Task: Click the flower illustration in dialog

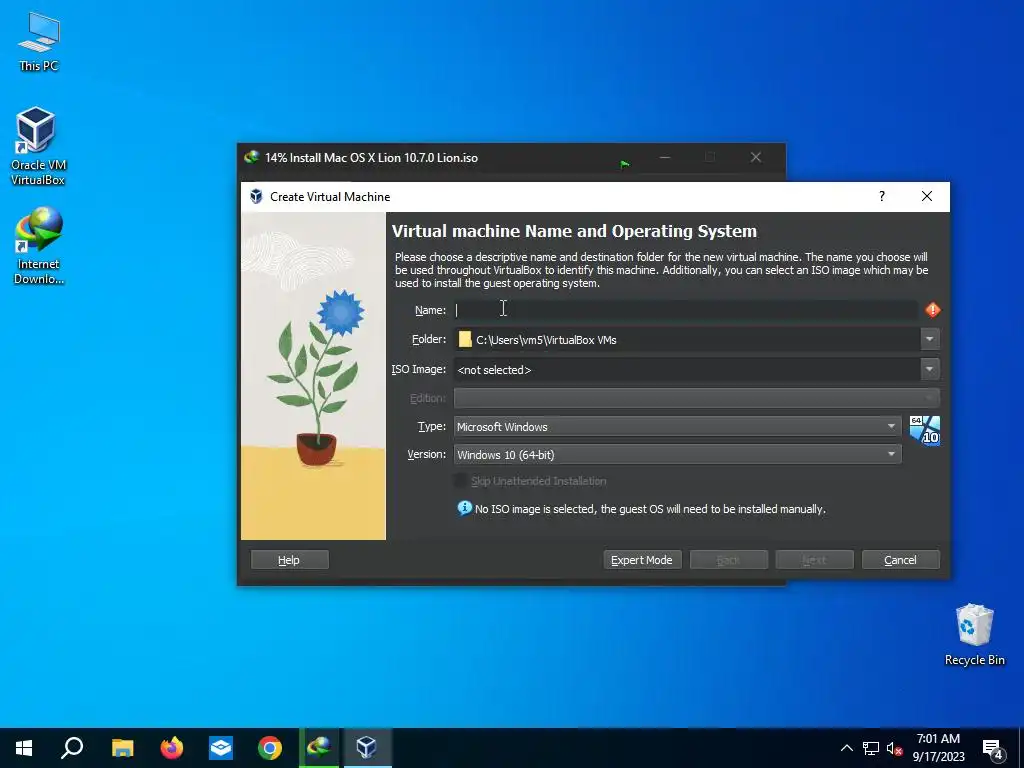Action: pyautogui.click(x=313, y=376)
